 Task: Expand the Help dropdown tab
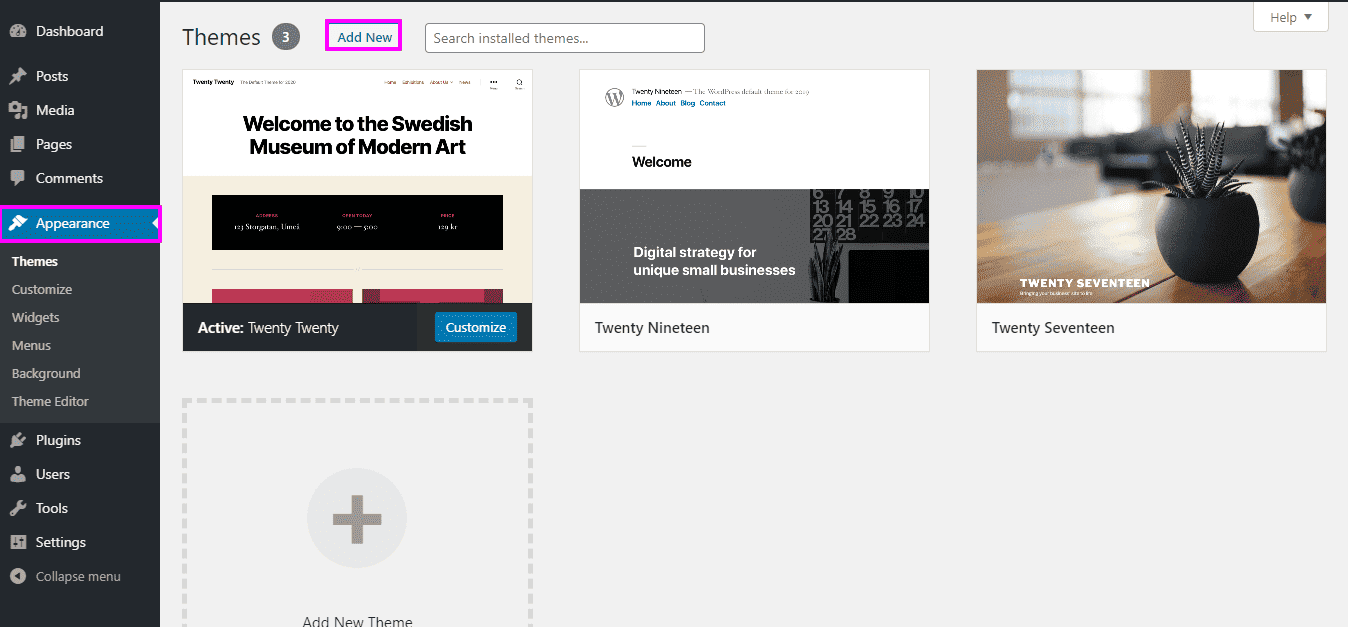tap(1290, 17)
